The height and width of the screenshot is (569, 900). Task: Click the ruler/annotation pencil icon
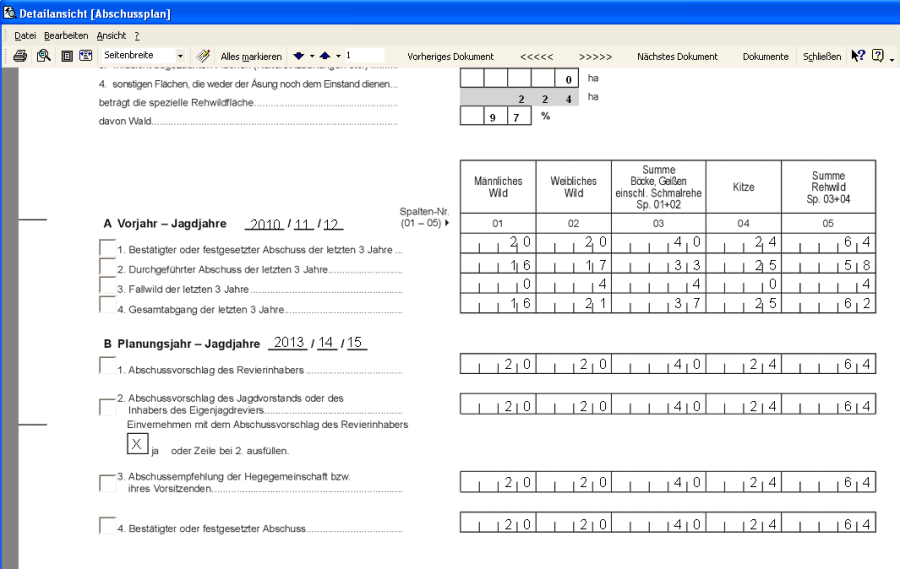(203, 56)
